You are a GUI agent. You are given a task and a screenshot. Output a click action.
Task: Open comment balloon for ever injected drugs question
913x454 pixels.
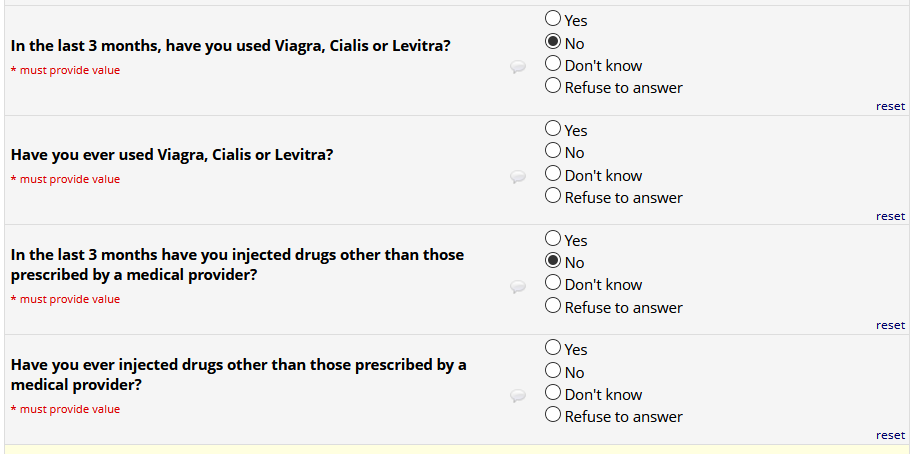click(518, 396)
